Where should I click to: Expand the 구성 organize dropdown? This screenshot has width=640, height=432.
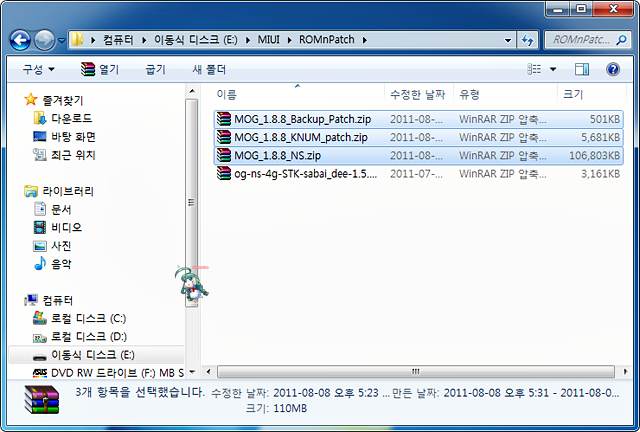[38, 69]
